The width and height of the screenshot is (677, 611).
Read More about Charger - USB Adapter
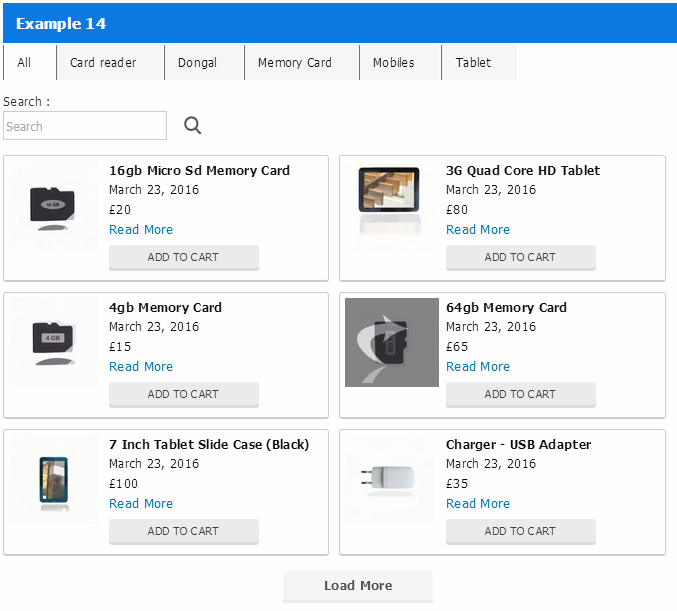coord(478,503)
